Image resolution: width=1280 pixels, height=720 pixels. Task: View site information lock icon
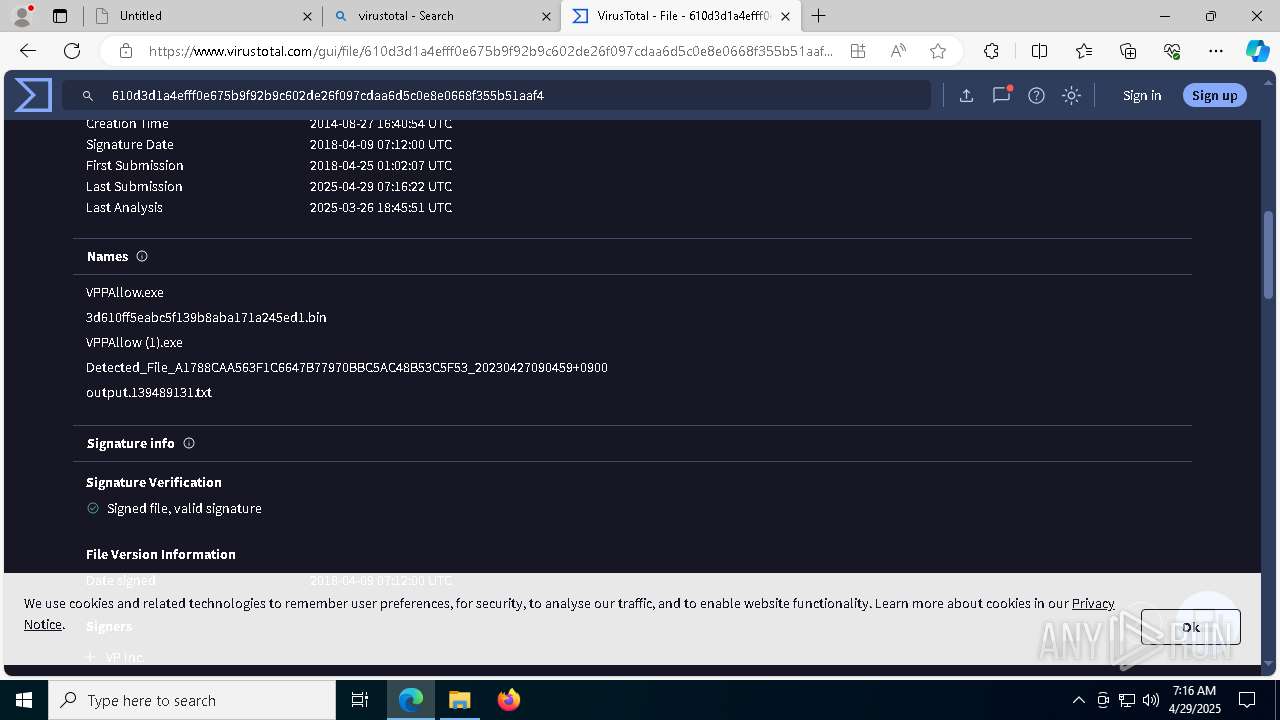click(x=126, y=51)
